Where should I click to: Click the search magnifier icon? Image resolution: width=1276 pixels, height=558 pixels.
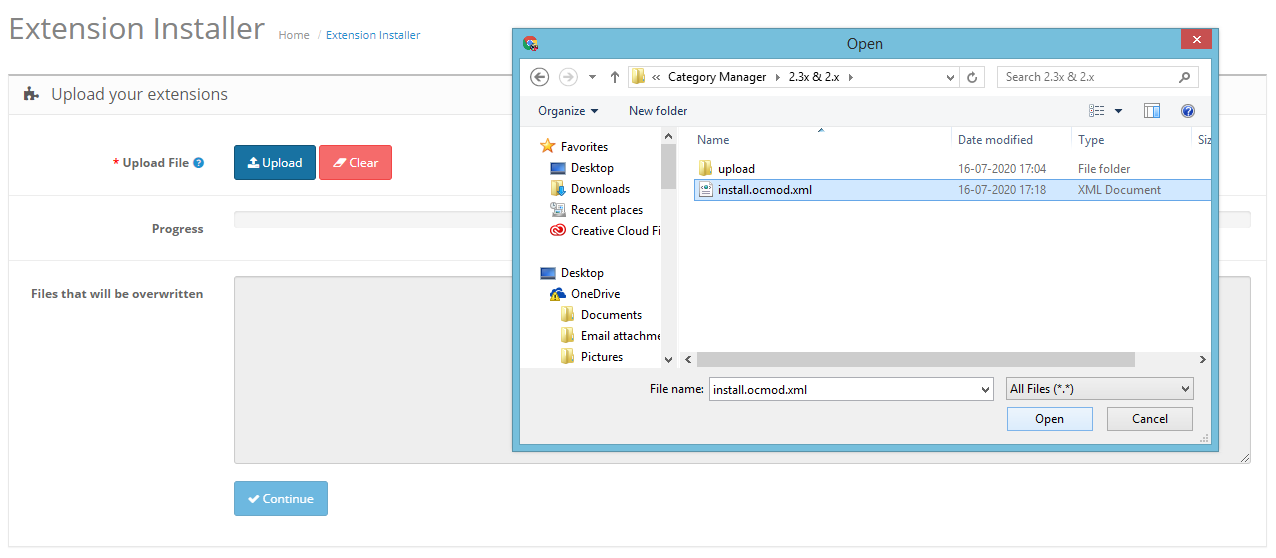coord(1185,77)
